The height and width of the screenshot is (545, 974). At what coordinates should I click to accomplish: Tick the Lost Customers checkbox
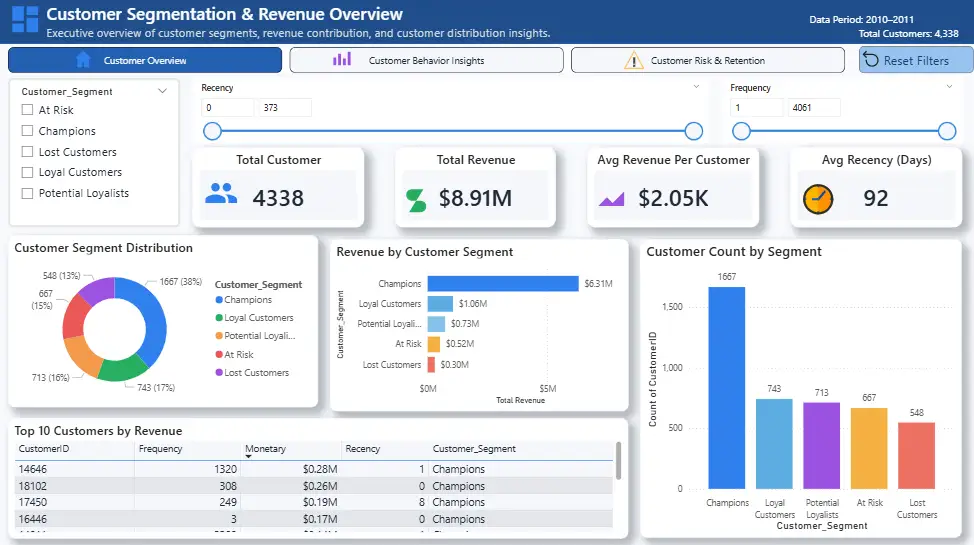pyautogui.click(x=28, y=152)
